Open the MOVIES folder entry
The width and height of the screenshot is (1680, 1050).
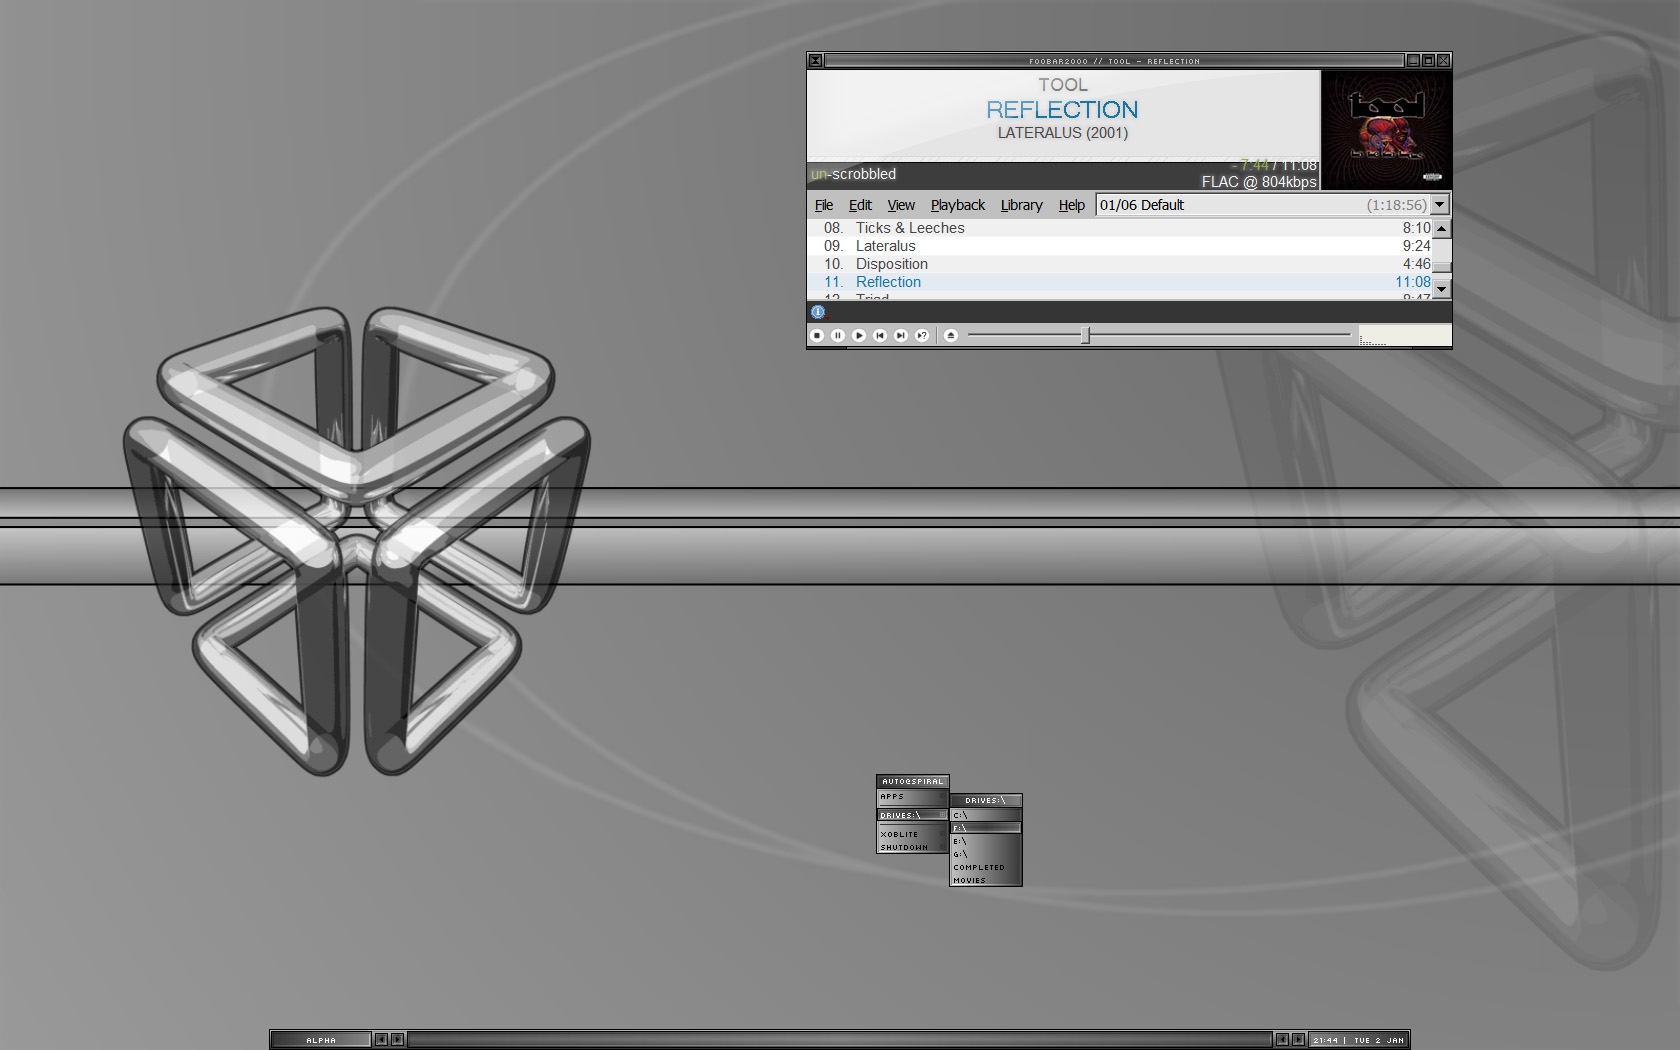point(985,880)
